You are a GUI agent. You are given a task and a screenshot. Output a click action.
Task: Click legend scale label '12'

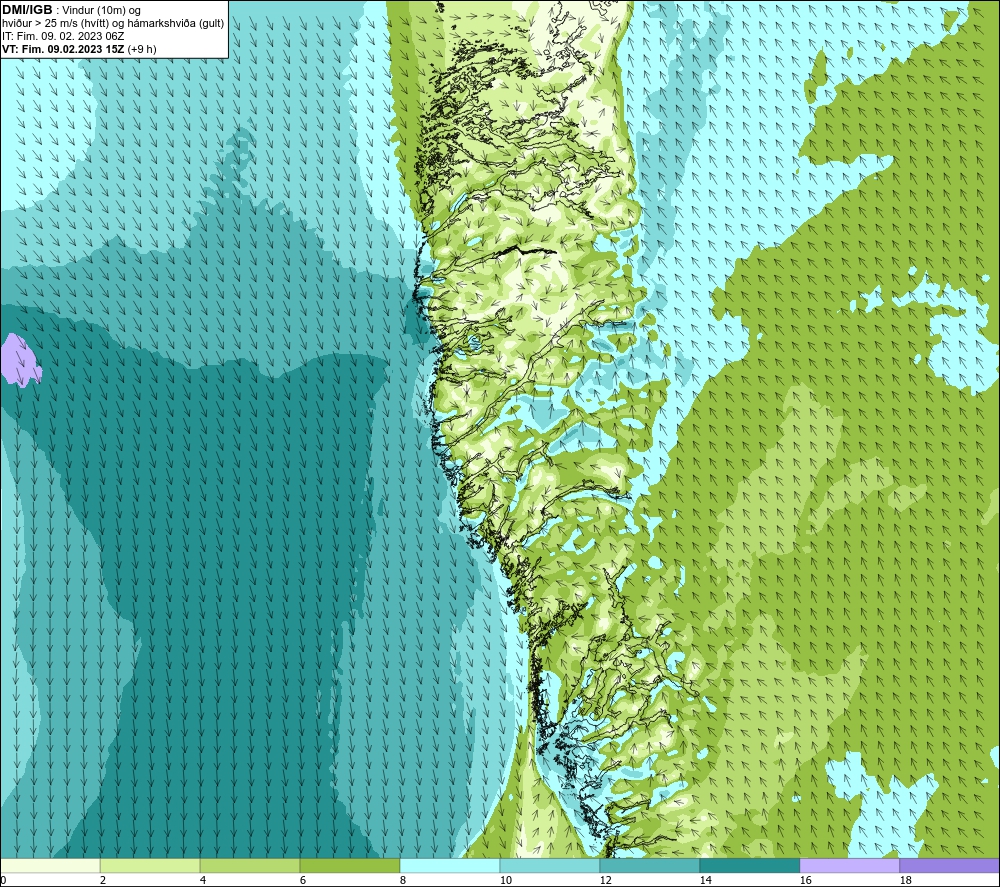click(x=605, y=880)
